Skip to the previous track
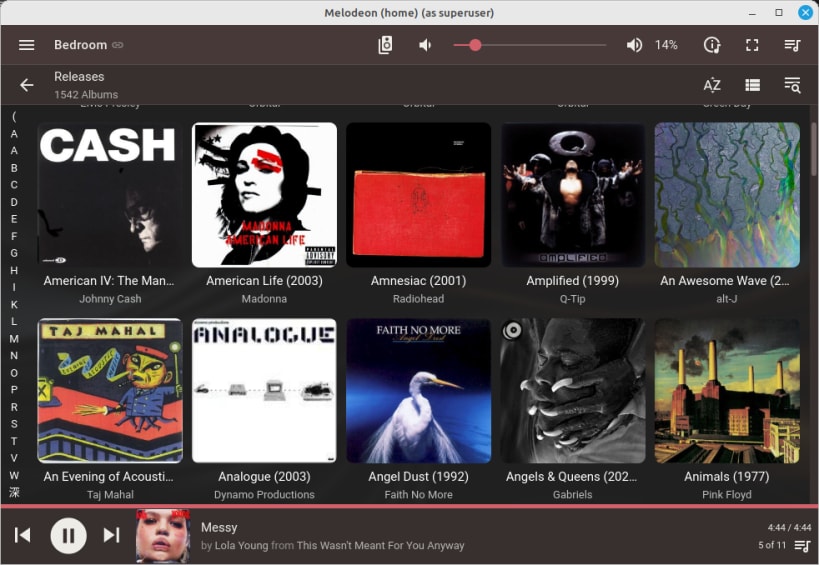 click(x=22, y=535)
